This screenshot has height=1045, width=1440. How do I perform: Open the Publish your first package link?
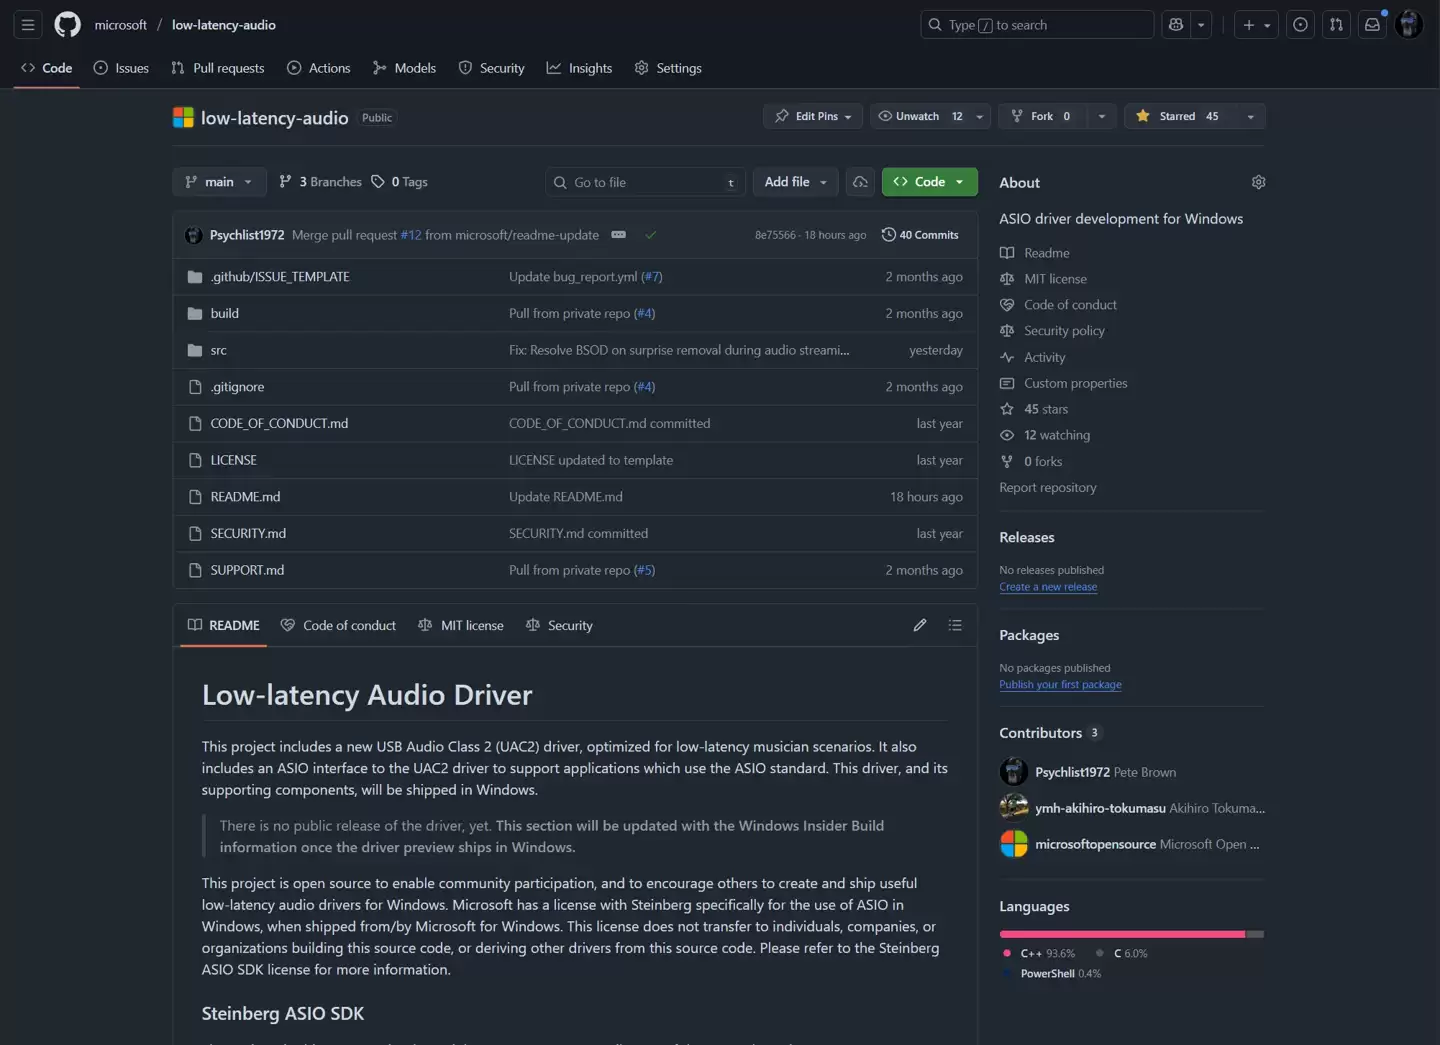point(1059,685)
